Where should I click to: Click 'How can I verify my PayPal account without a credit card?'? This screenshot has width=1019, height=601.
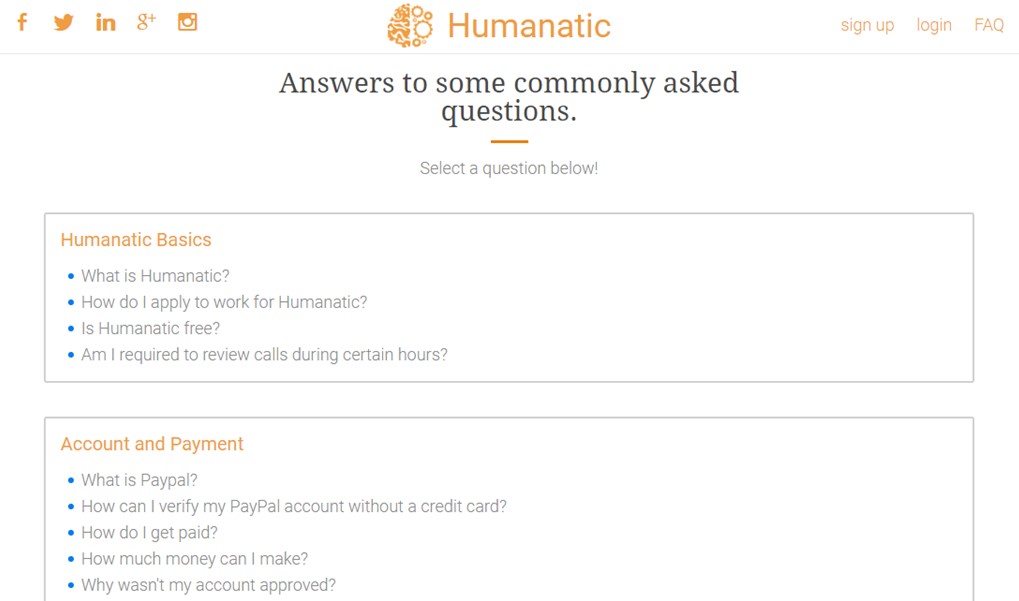tap(295, 506)
